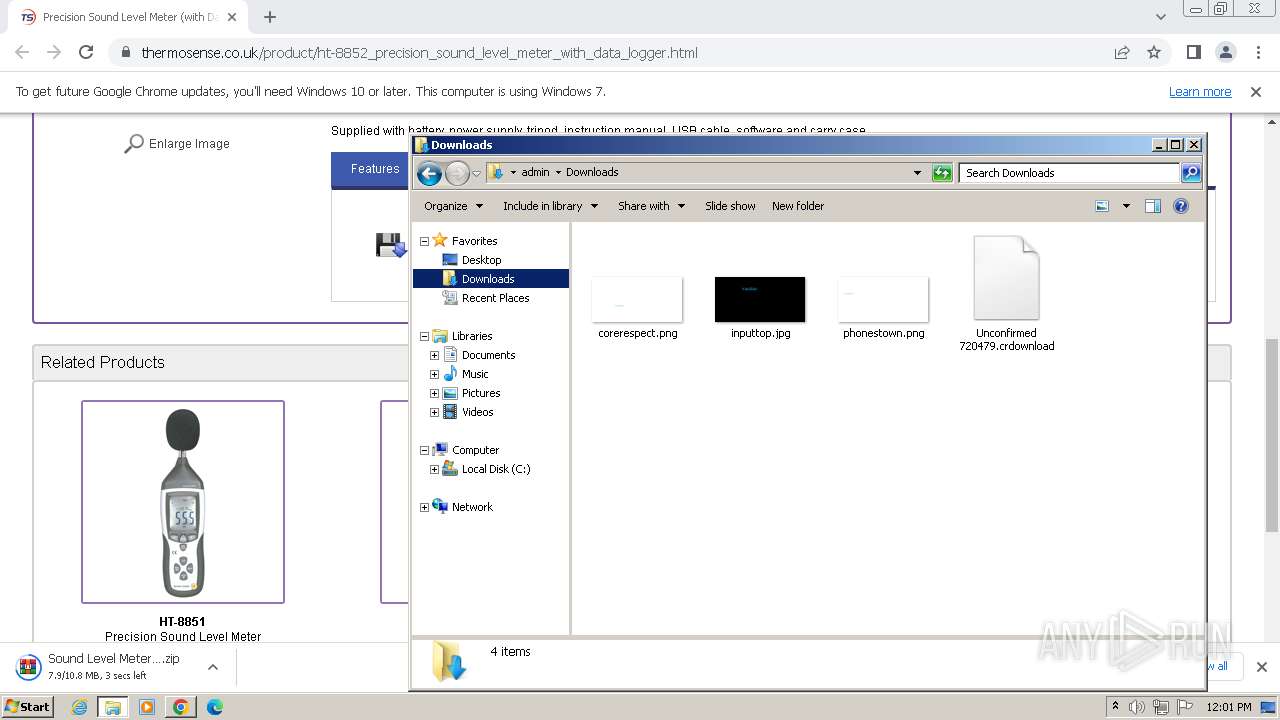Collapse Favorites tree group

(x=424, y=241)
